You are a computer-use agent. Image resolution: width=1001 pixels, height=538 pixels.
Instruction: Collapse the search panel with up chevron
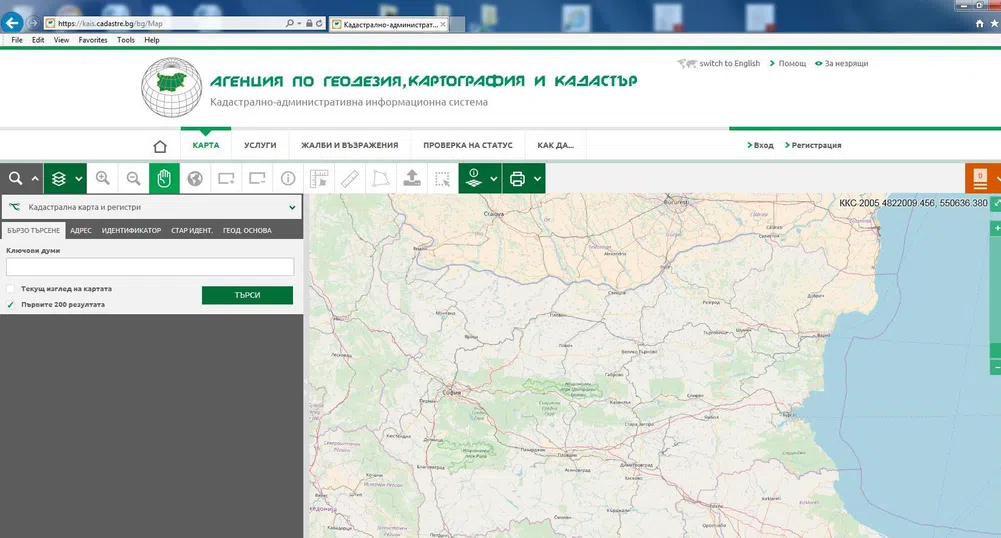pyautogui.click(x=35, y=179)
